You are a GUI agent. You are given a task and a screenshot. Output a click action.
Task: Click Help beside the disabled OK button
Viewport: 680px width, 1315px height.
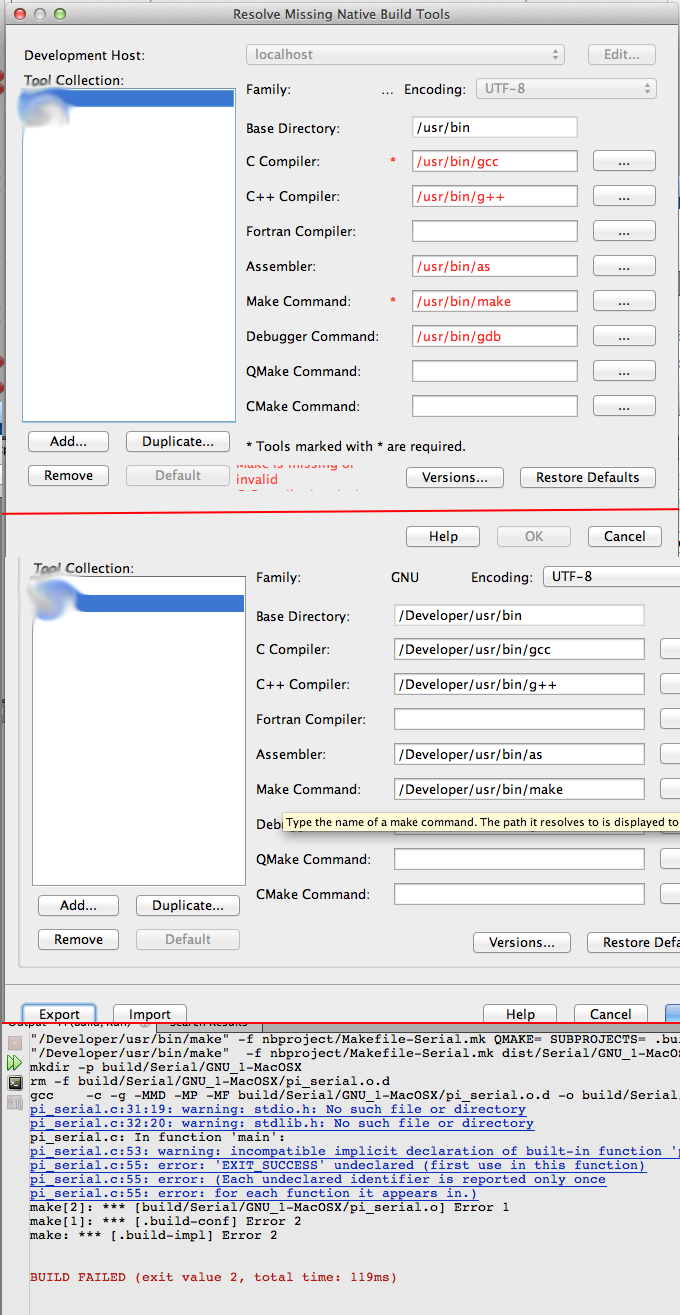443,536
